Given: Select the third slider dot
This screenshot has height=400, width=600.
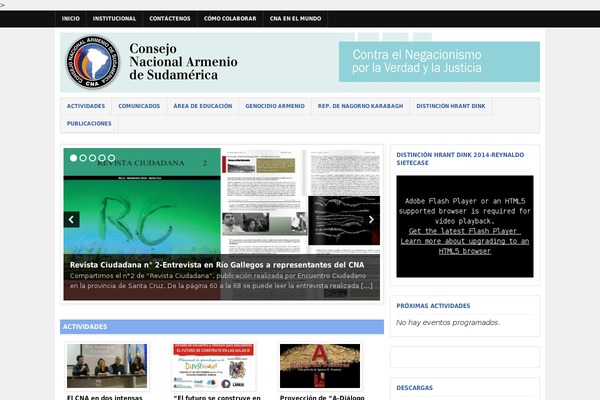Looking at the screenshot, I should (x=92, y=158).
